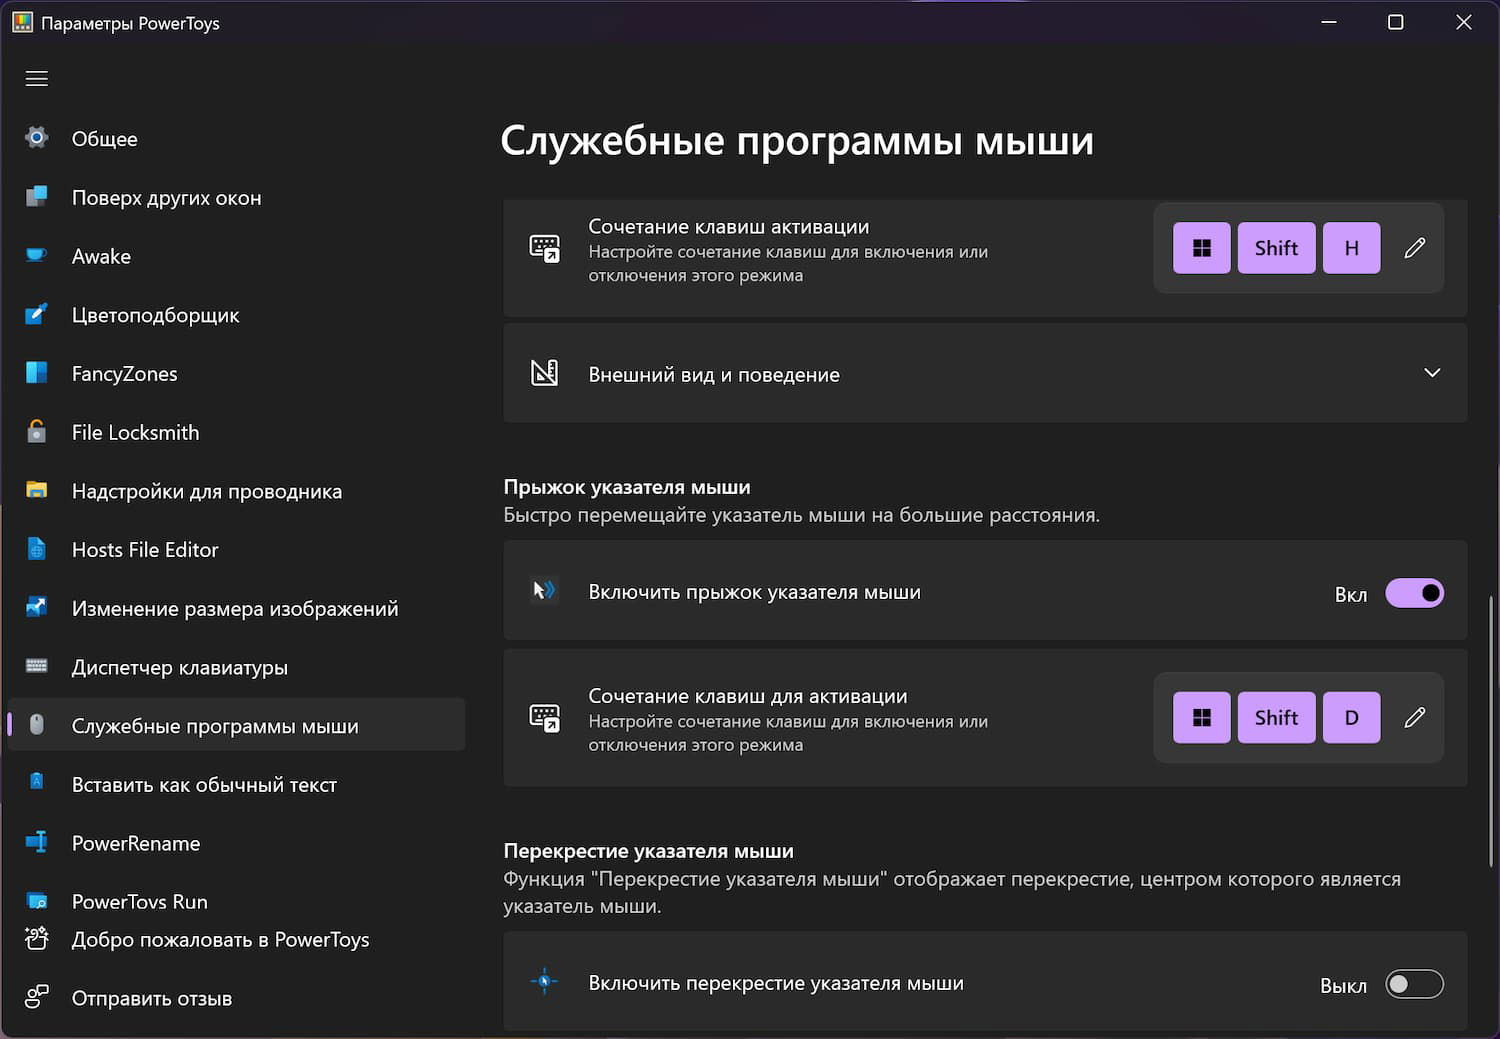Click the PowerToys icon in the title bar
Viewport: 1500px width, 1039px height.
click(x=22, y=22)
